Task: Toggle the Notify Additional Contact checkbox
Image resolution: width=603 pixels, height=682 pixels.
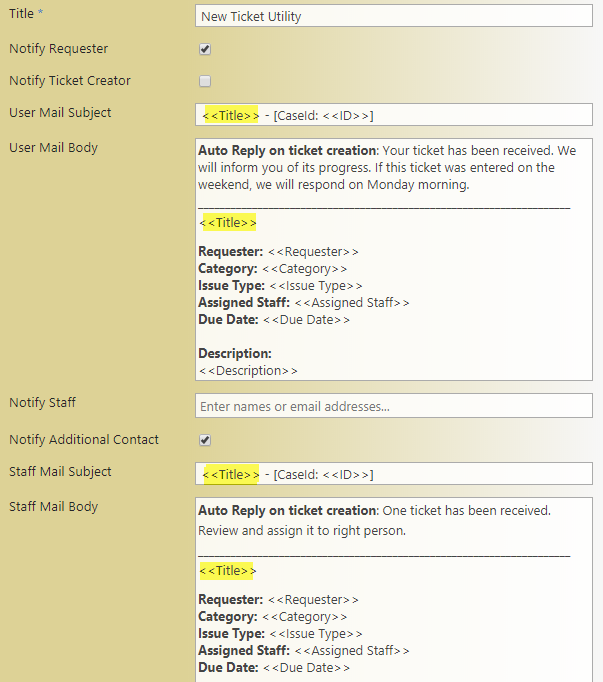Action: (205, 440)
